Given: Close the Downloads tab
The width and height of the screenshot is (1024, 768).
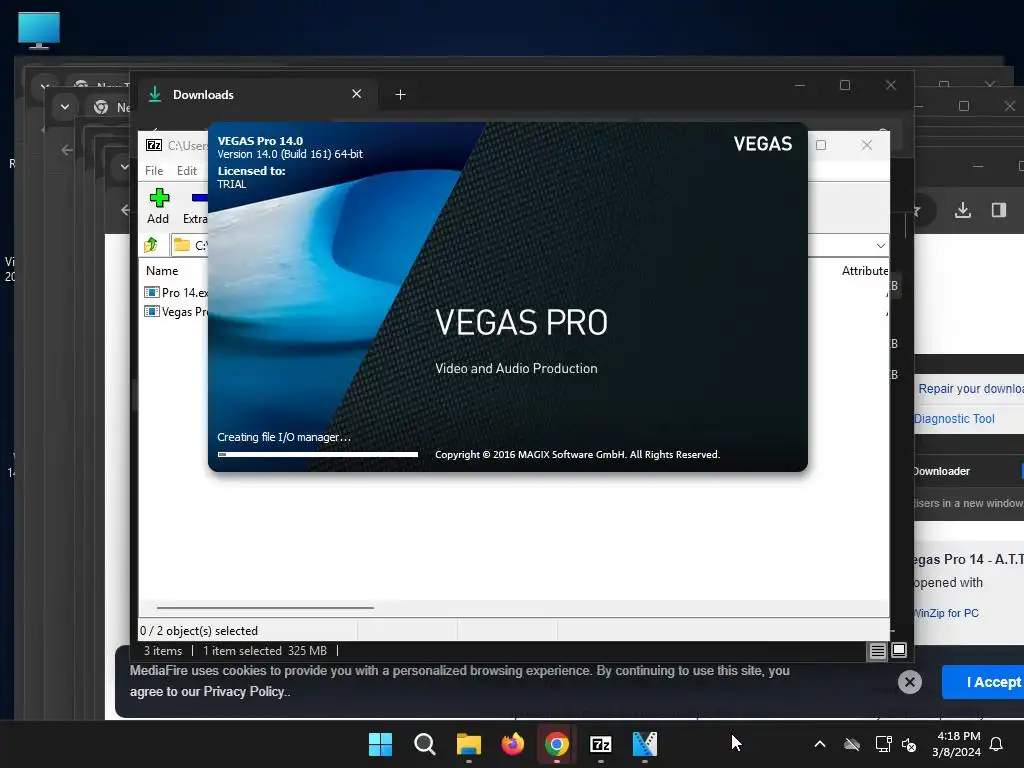Looking at the screenshot, I should [x=357, y=94].
